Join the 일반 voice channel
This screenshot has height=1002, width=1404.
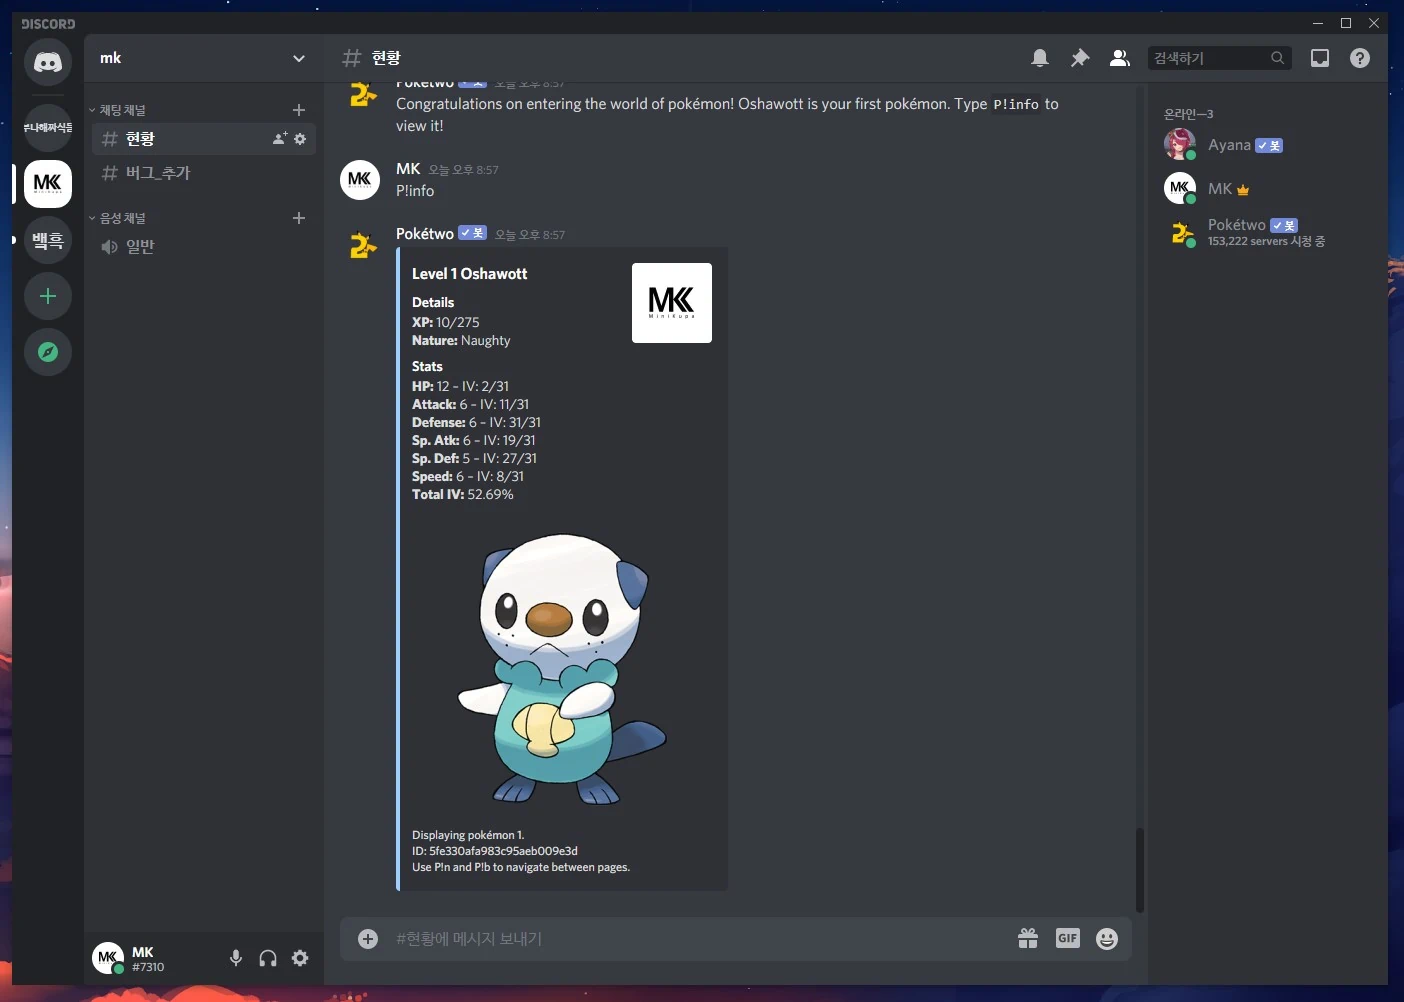tap(203, 247)
